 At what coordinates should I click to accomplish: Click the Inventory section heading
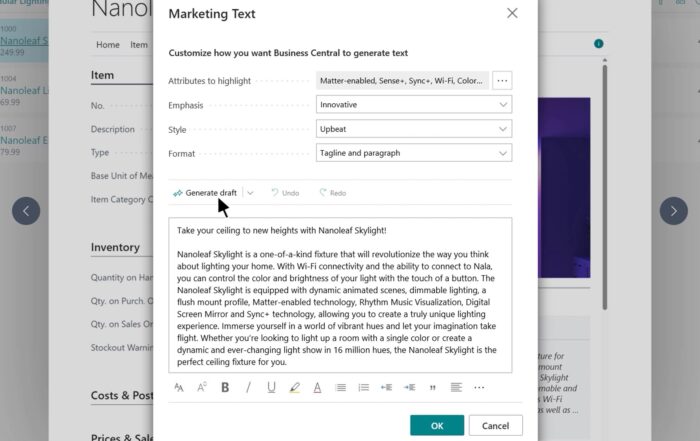point(115,247)
